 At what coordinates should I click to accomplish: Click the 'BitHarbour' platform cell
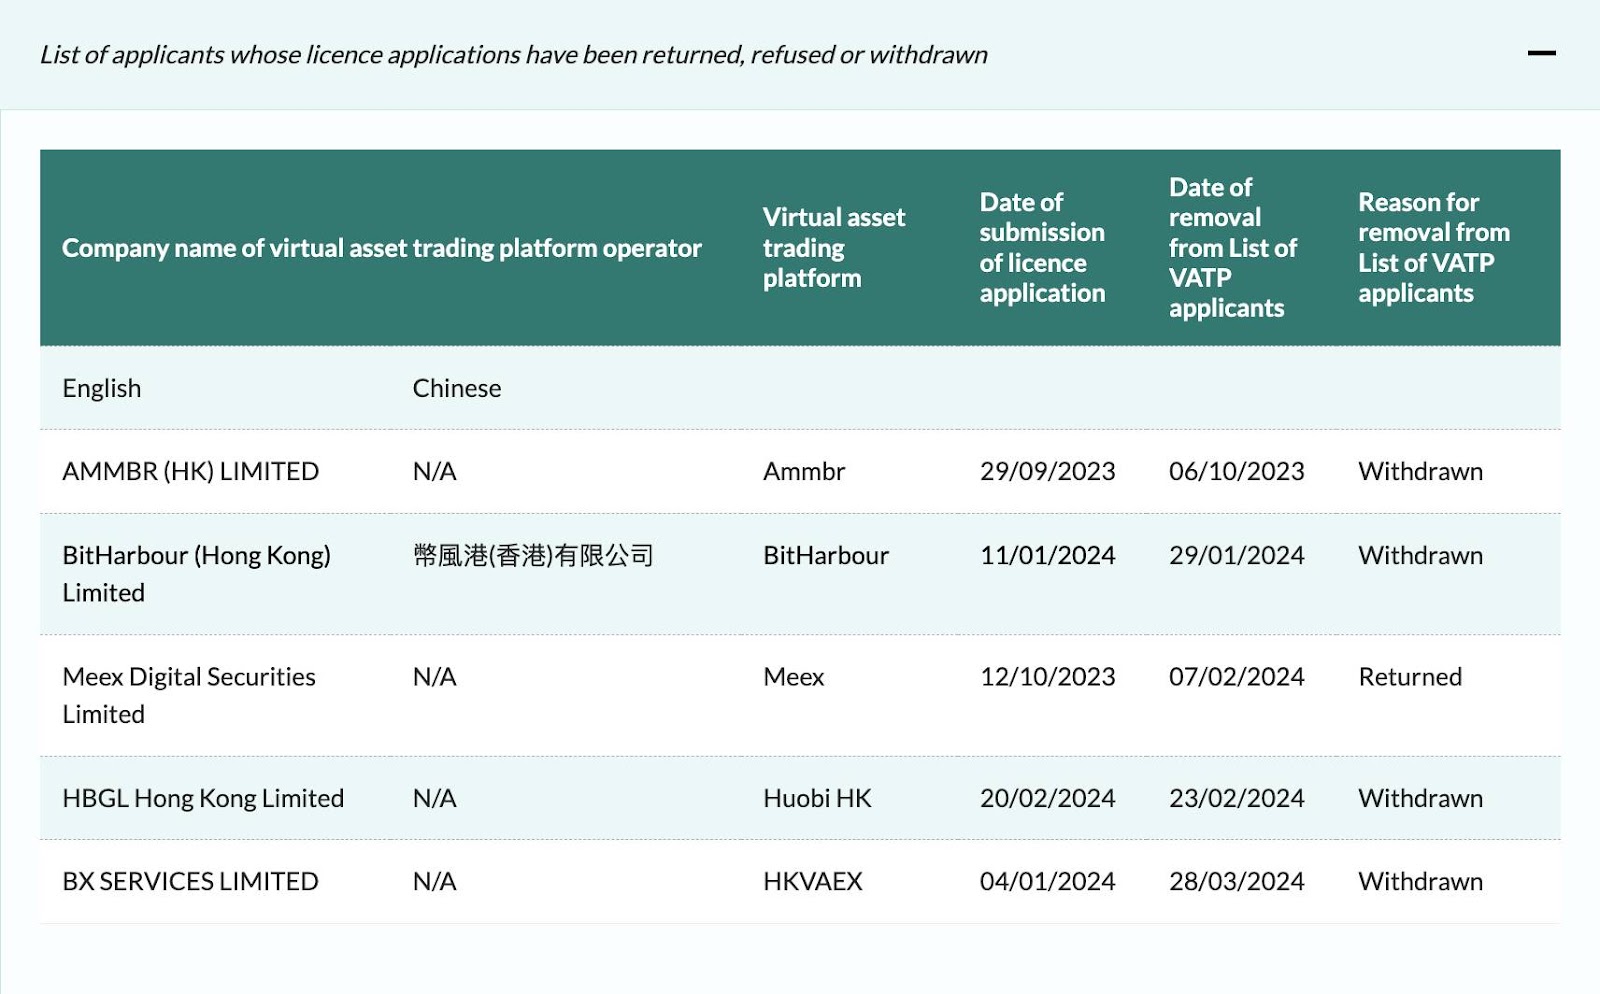[x=826, y=555]
